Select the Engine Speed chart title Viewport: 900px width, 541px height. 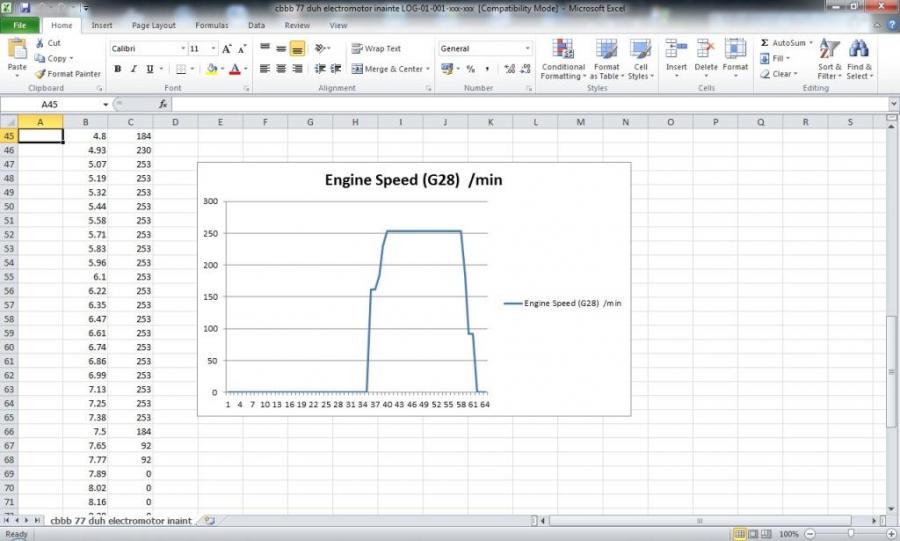pyautogui.click(x=413, y=181)
